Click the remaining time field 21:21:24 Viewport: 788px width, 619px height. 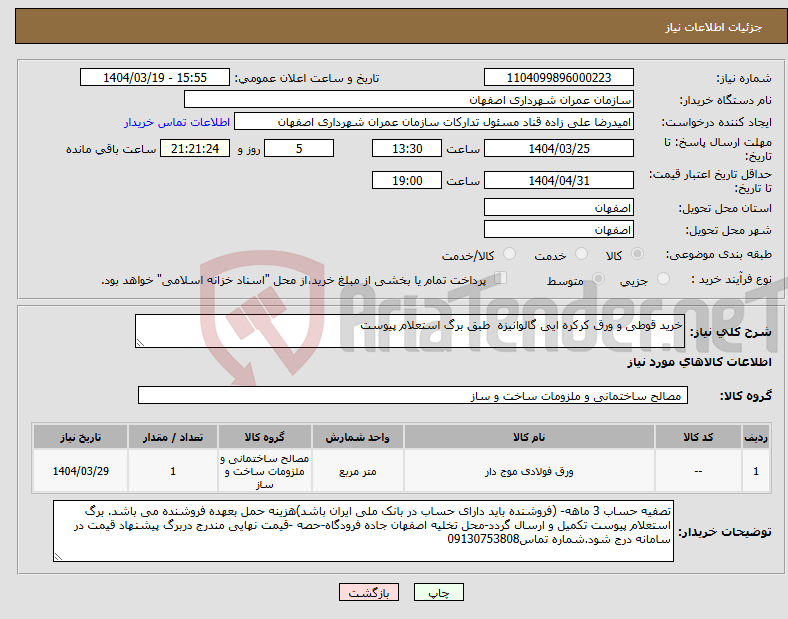point(195,148)
